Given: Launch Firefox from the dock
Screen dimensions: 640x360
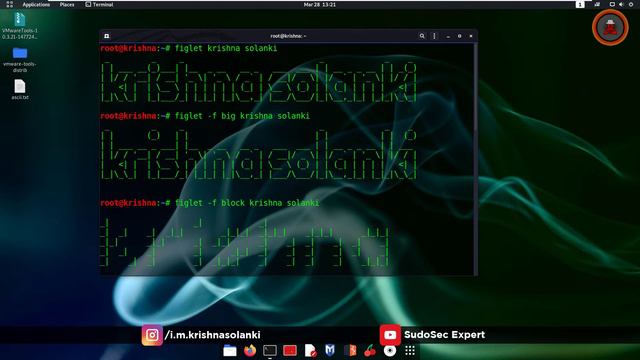Looking at the screenshot, I should [x=250, y=351].
